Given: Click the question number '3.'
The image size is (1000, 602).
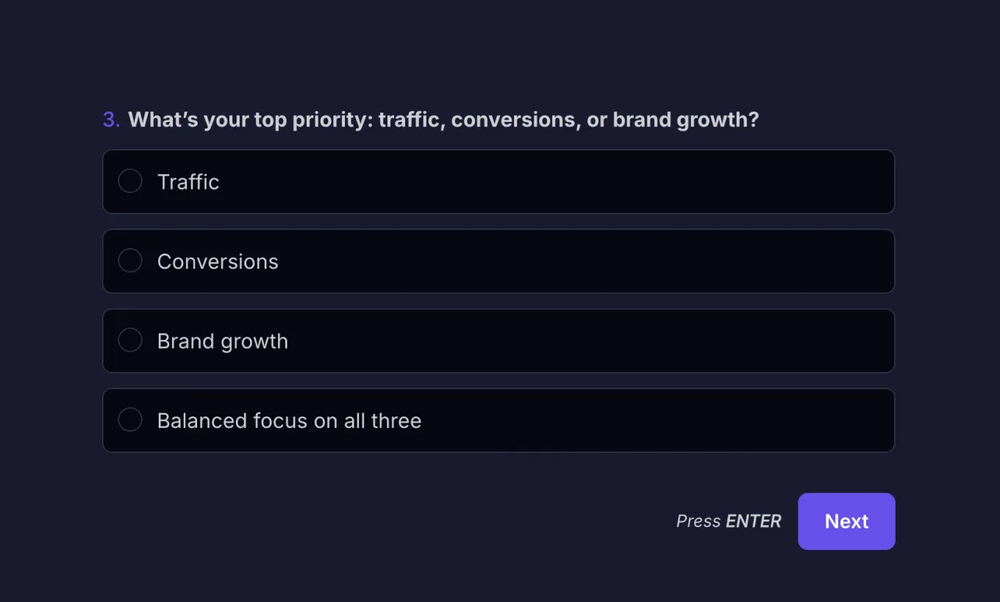Looking at the screenshot, I should point(110,119).
